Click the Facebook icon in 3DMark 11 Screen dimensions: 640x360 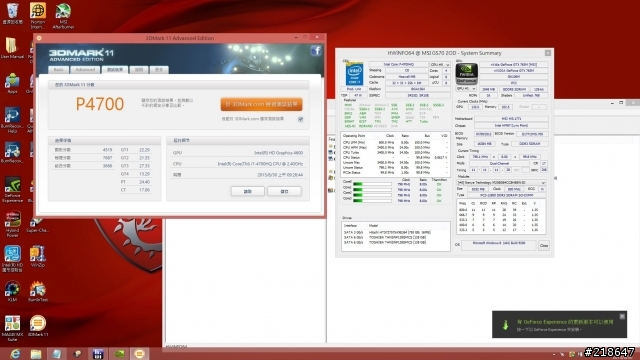point(316,51)
